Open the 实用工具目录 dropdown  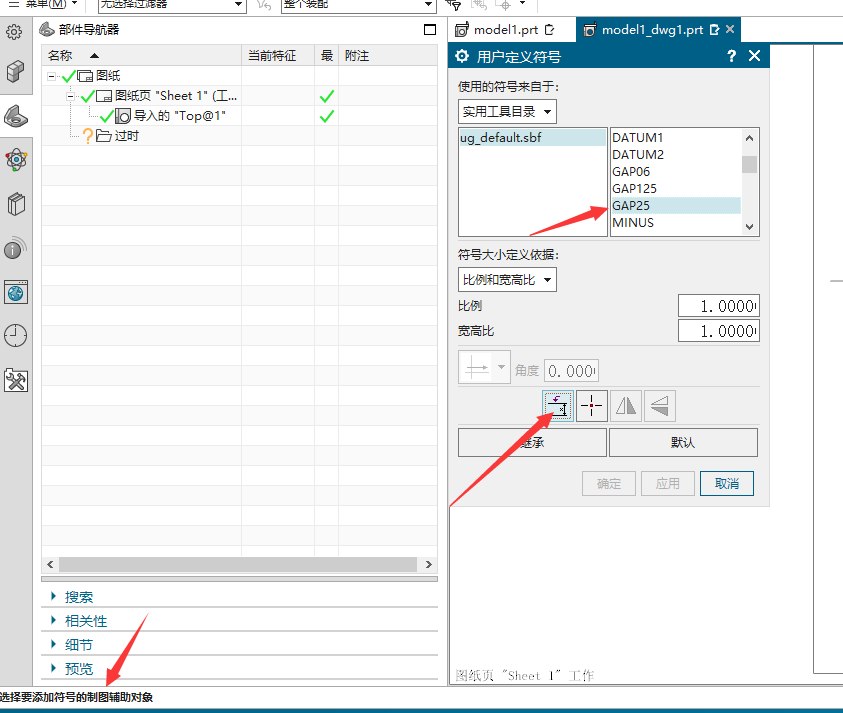point(507,111)
